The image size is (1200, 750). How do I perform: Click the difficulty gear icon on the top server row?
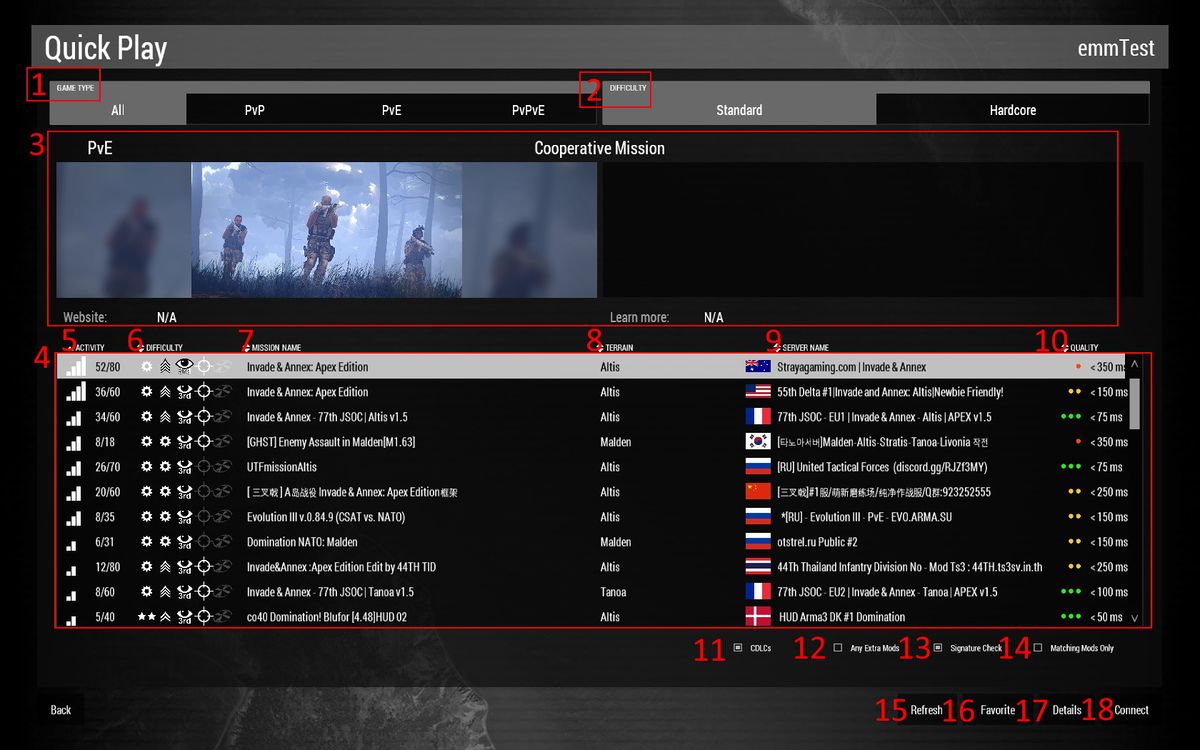(147, 366)
